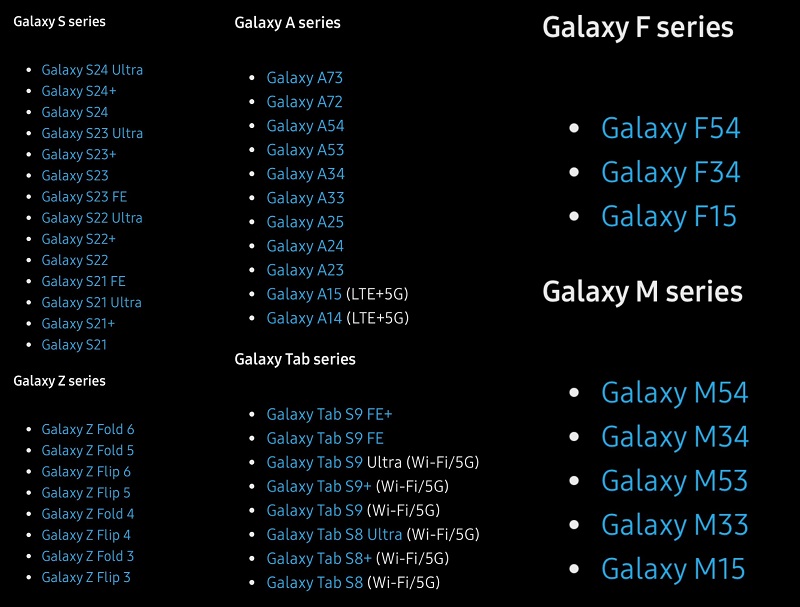Select the Galaxy Tab S9 FE+ link
This screenshot has height=607, width=800.
point(330,414)
